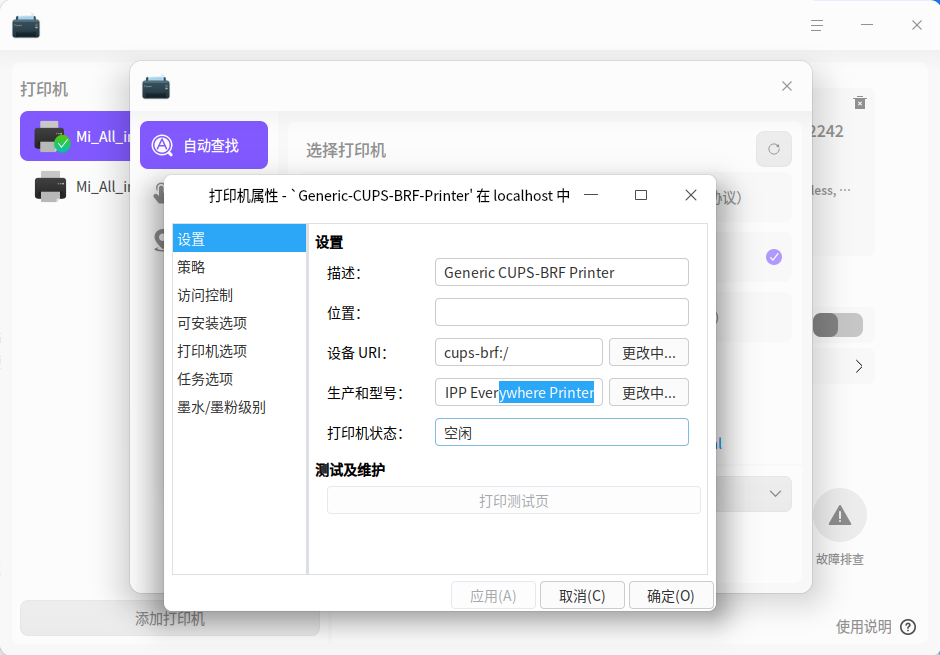
Task: Open 访问控制 page in properties sidebar
Action: coord(239,295)
